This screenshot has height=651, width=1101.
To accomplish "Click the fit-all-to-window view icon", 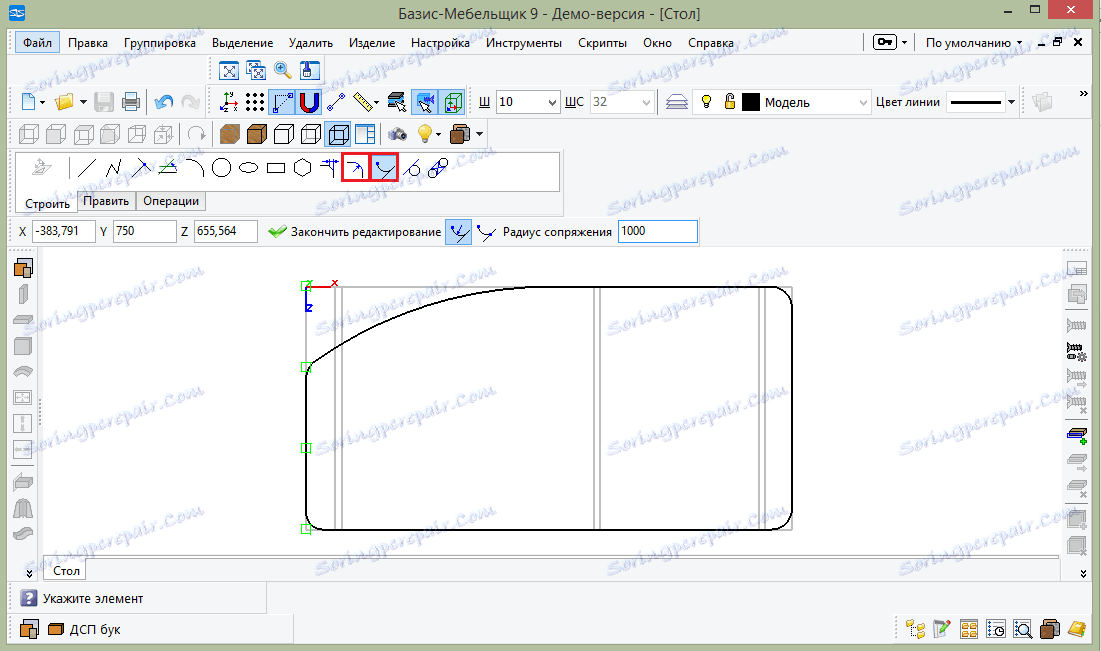I will tap(229, 70).
